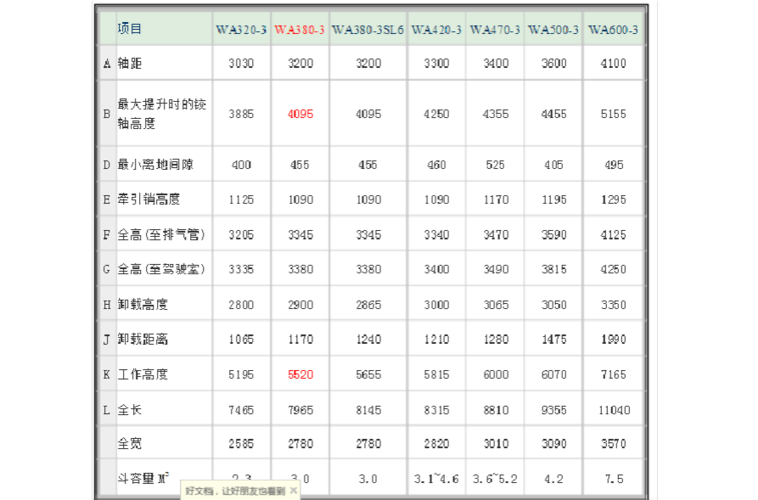Select the WA420-3 column header

436,30
